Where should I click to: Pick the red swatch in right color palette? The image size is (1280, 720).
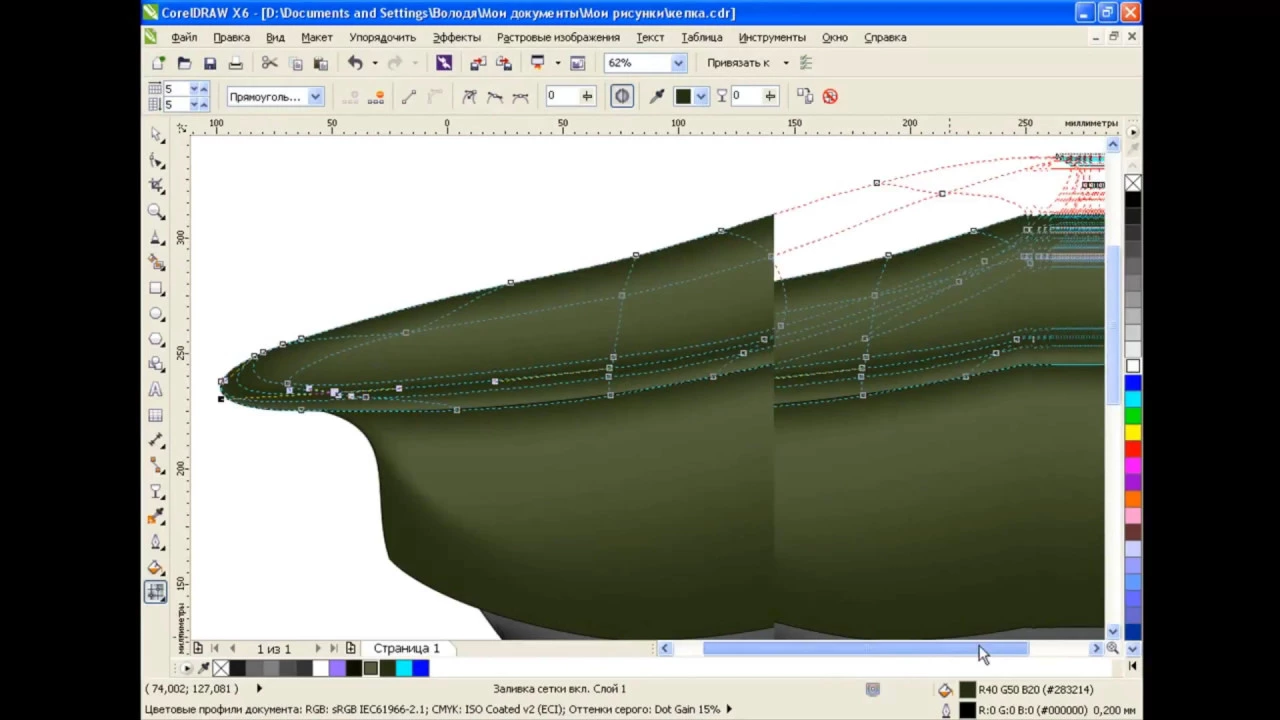tap(1133, 449)
